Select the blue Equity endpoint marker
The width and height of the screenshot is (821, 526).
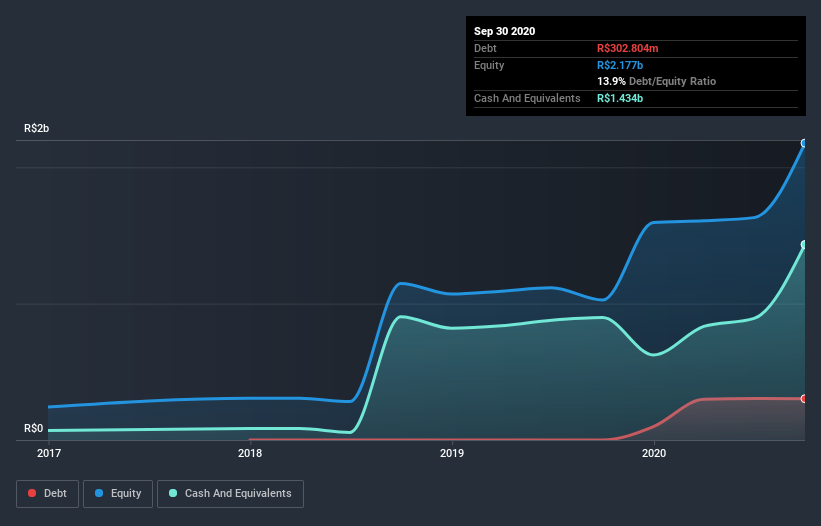pyautogui.click(x=804, y=143)
